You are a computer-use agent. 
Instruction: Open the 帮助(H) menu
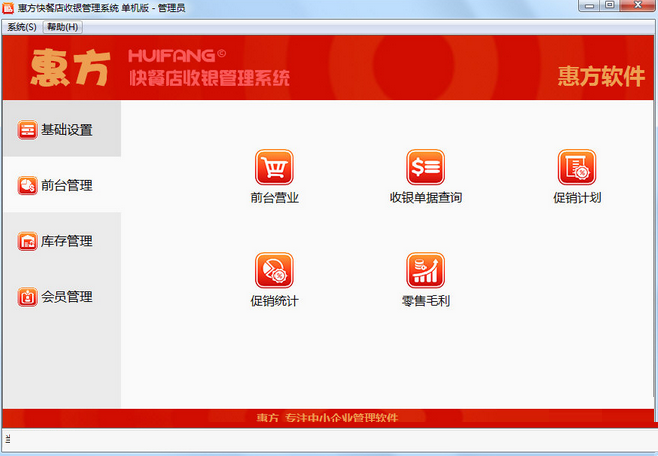coord(63,27)
